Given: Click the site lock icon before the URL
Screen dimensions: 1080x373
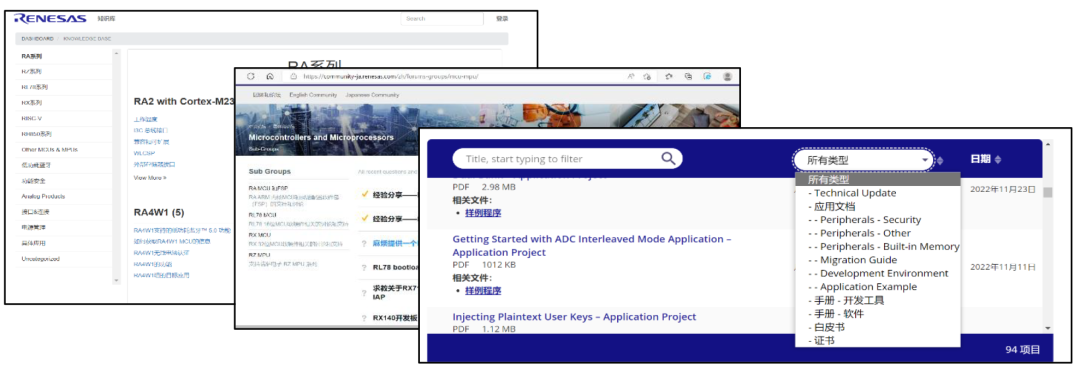Looking at the screenshot, I should pos(293,76).
